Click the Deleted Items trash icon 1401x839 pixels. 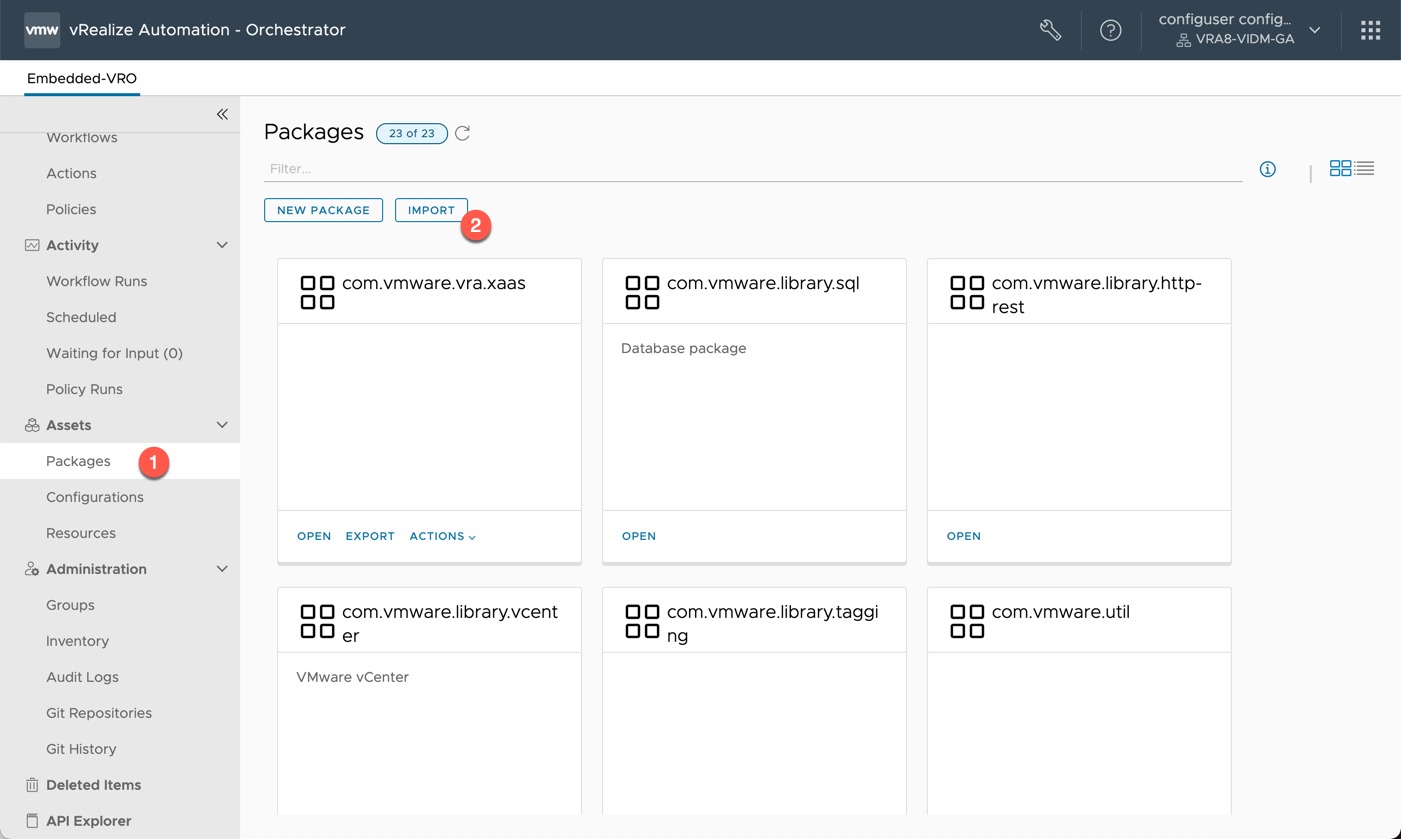click(x=32, y=785)
